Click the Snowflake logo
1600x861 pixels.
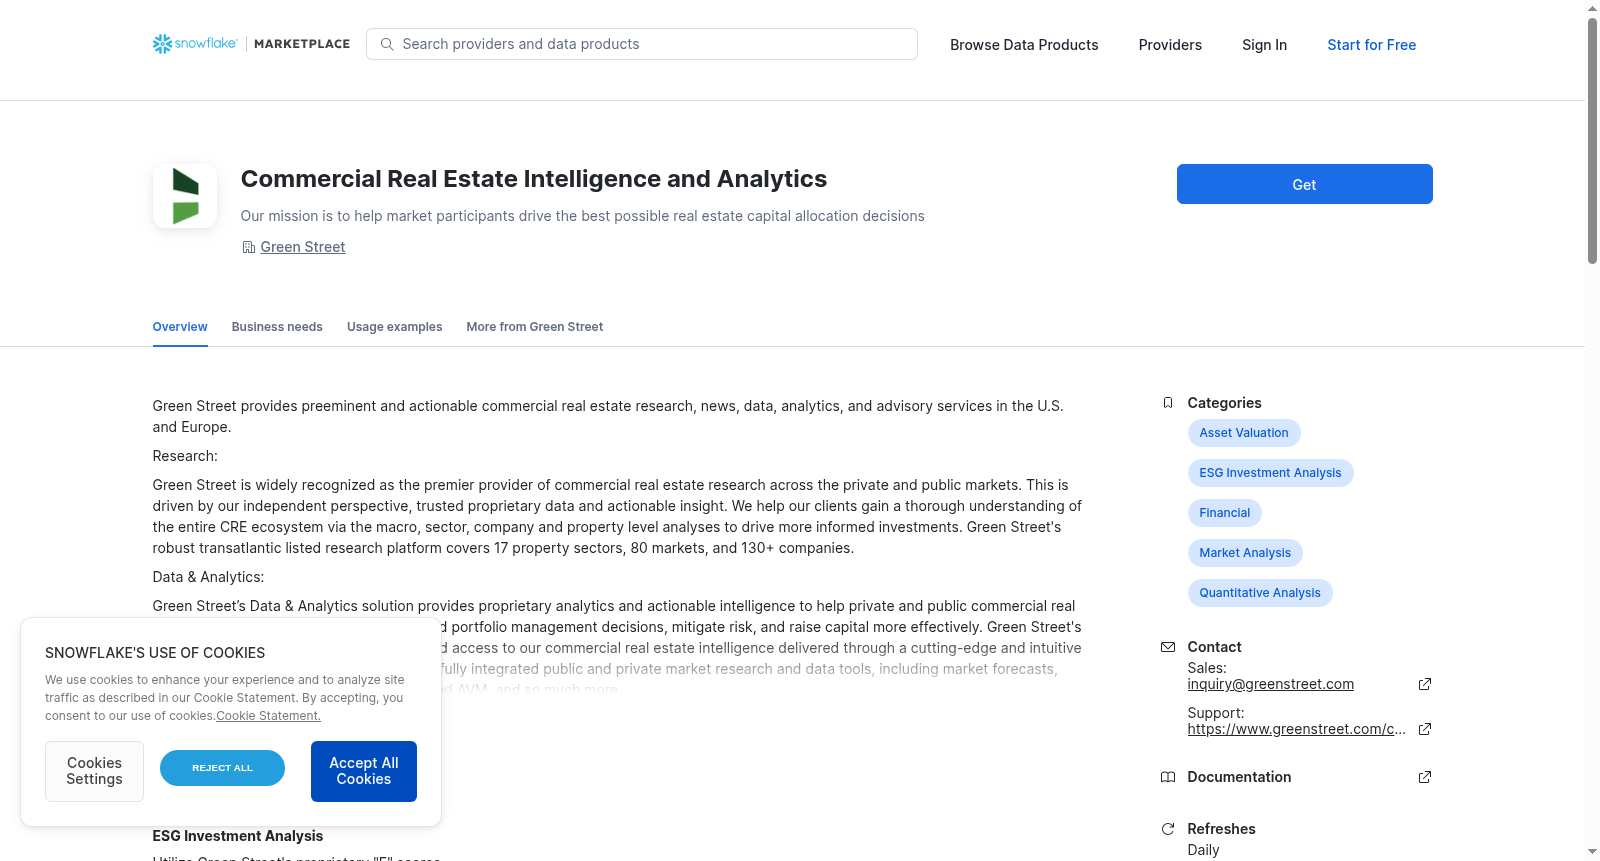coord(195,44)
